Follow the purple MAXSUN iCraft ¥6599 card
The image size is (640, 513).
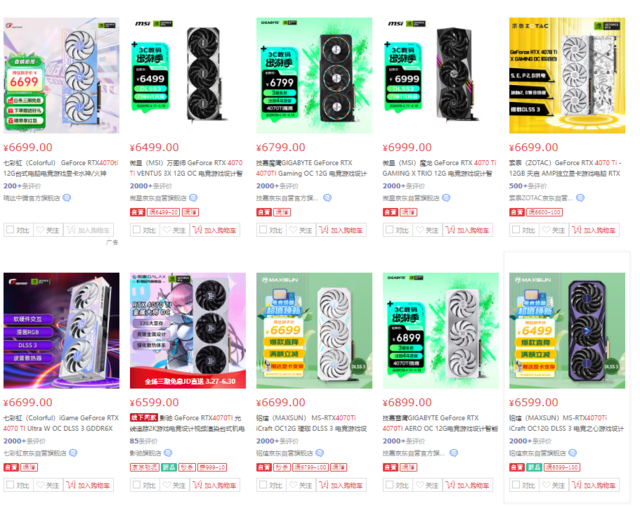pyautogui.click(x=554, y=485)
